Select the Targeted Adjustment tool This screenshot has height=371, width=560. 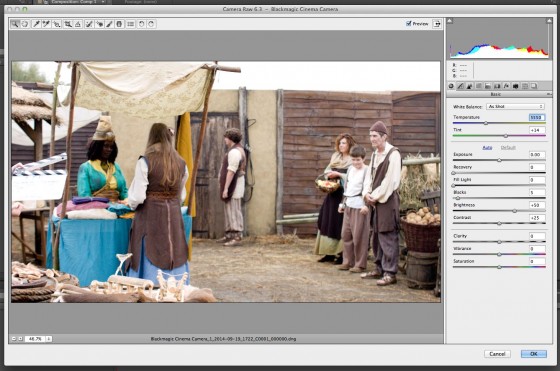point(57,24)
